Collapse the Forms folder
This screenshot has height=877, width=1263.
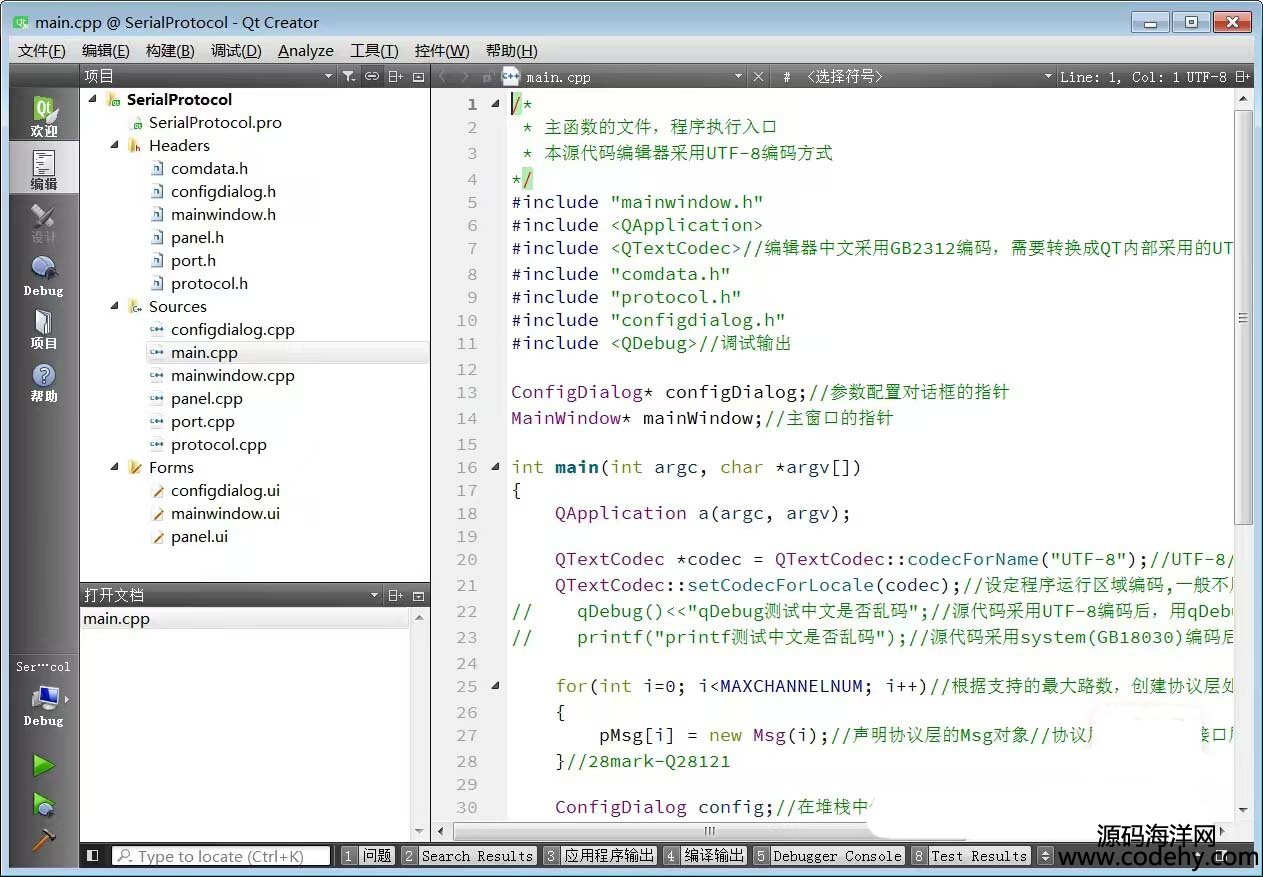click(115, 467)
